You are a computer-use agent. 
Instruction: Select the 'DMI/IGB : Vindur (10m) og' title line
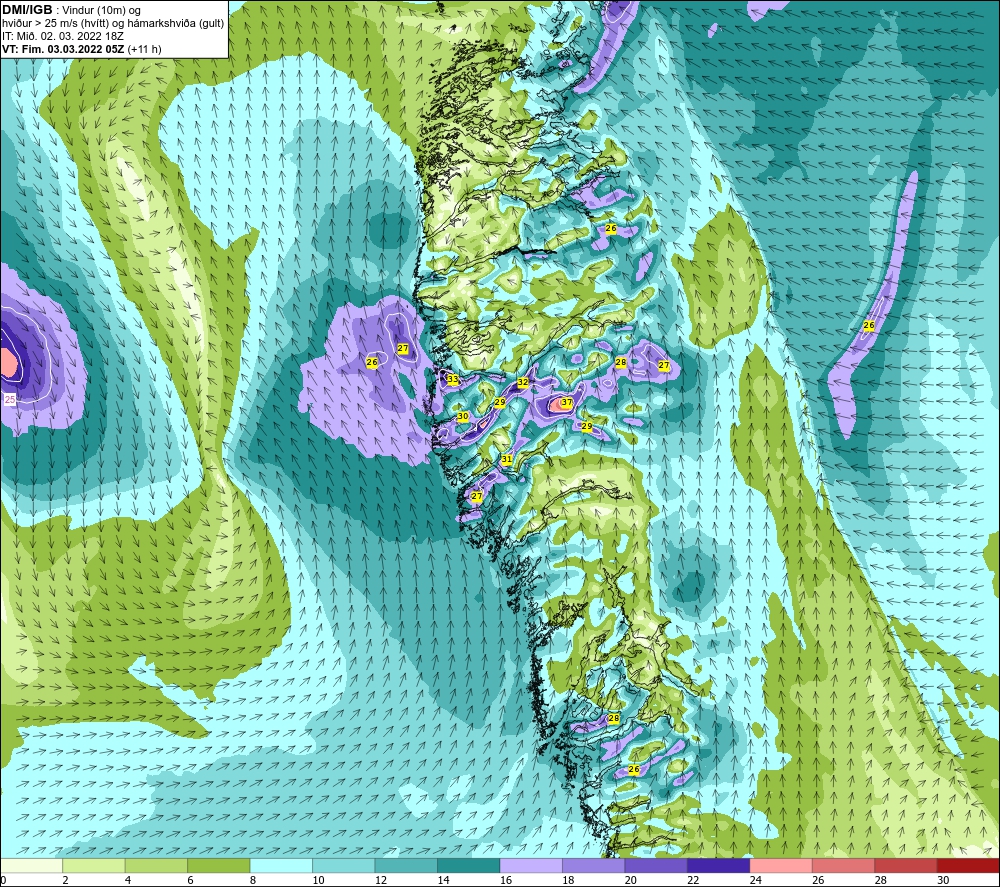(x=71, y=10)
